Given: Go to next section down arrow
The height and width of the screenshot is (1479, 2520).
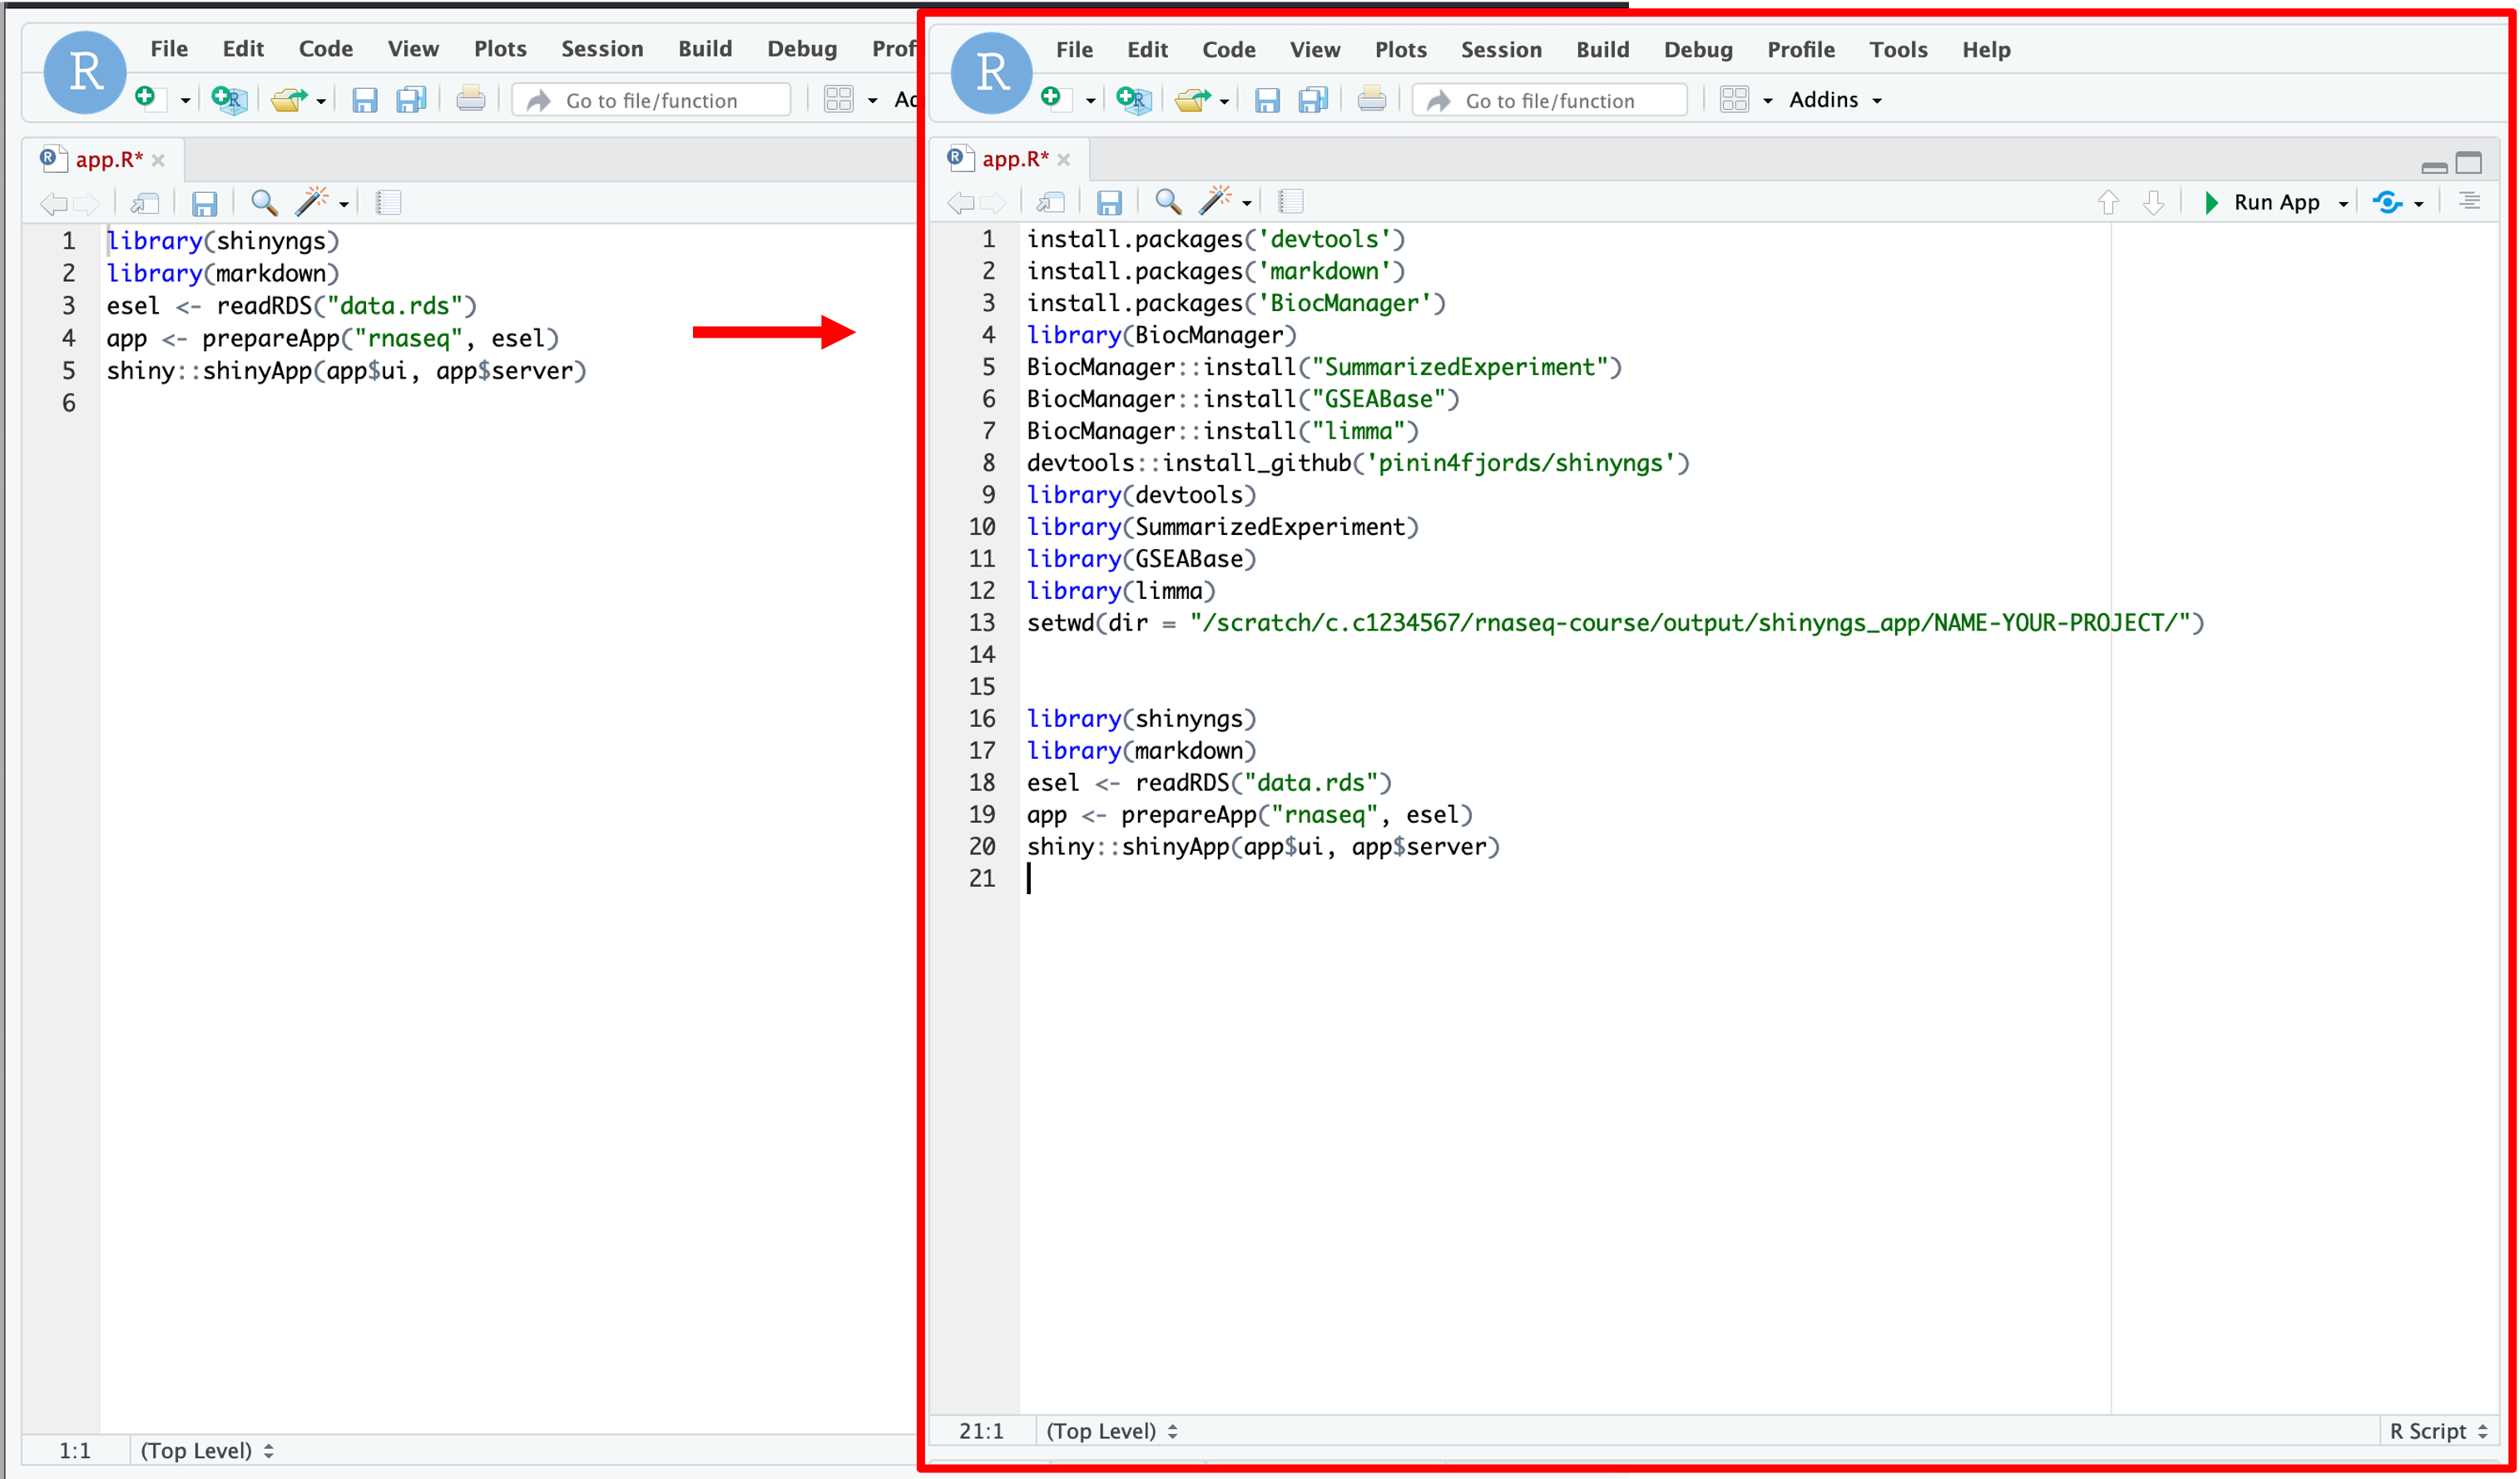Looking at the screenshot, I should [2154, 202].
